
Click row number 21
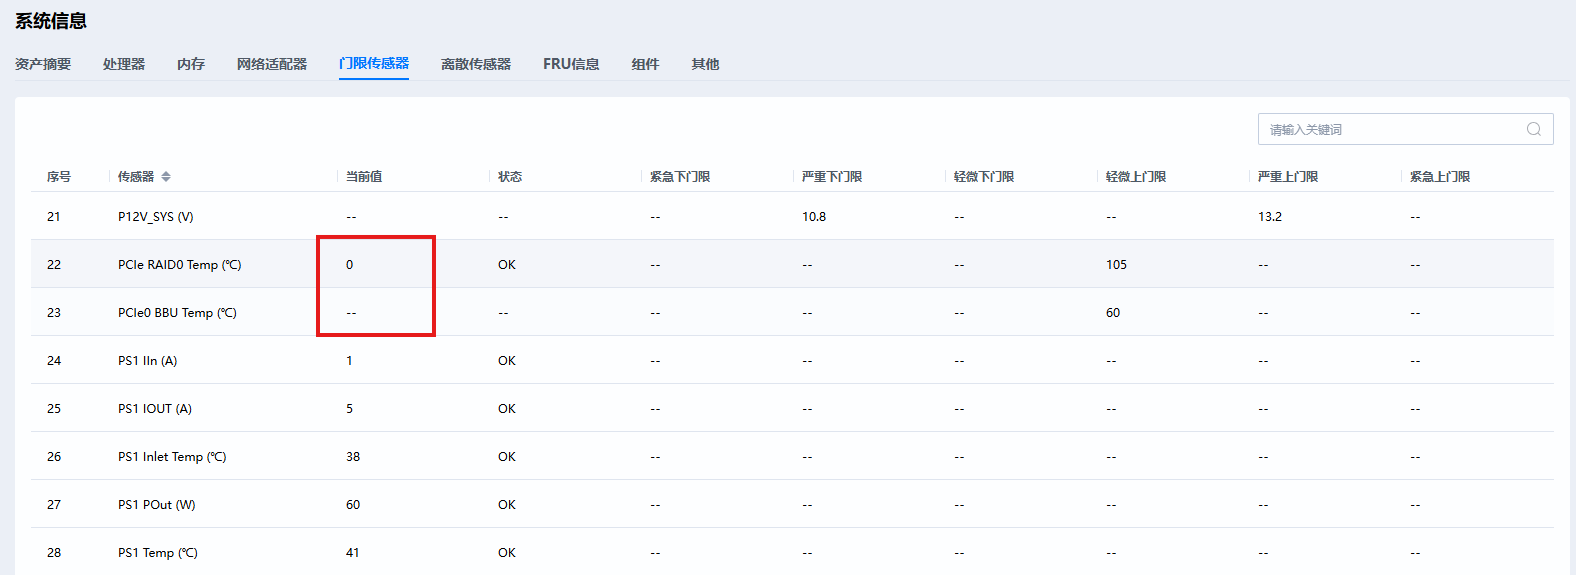54,216
